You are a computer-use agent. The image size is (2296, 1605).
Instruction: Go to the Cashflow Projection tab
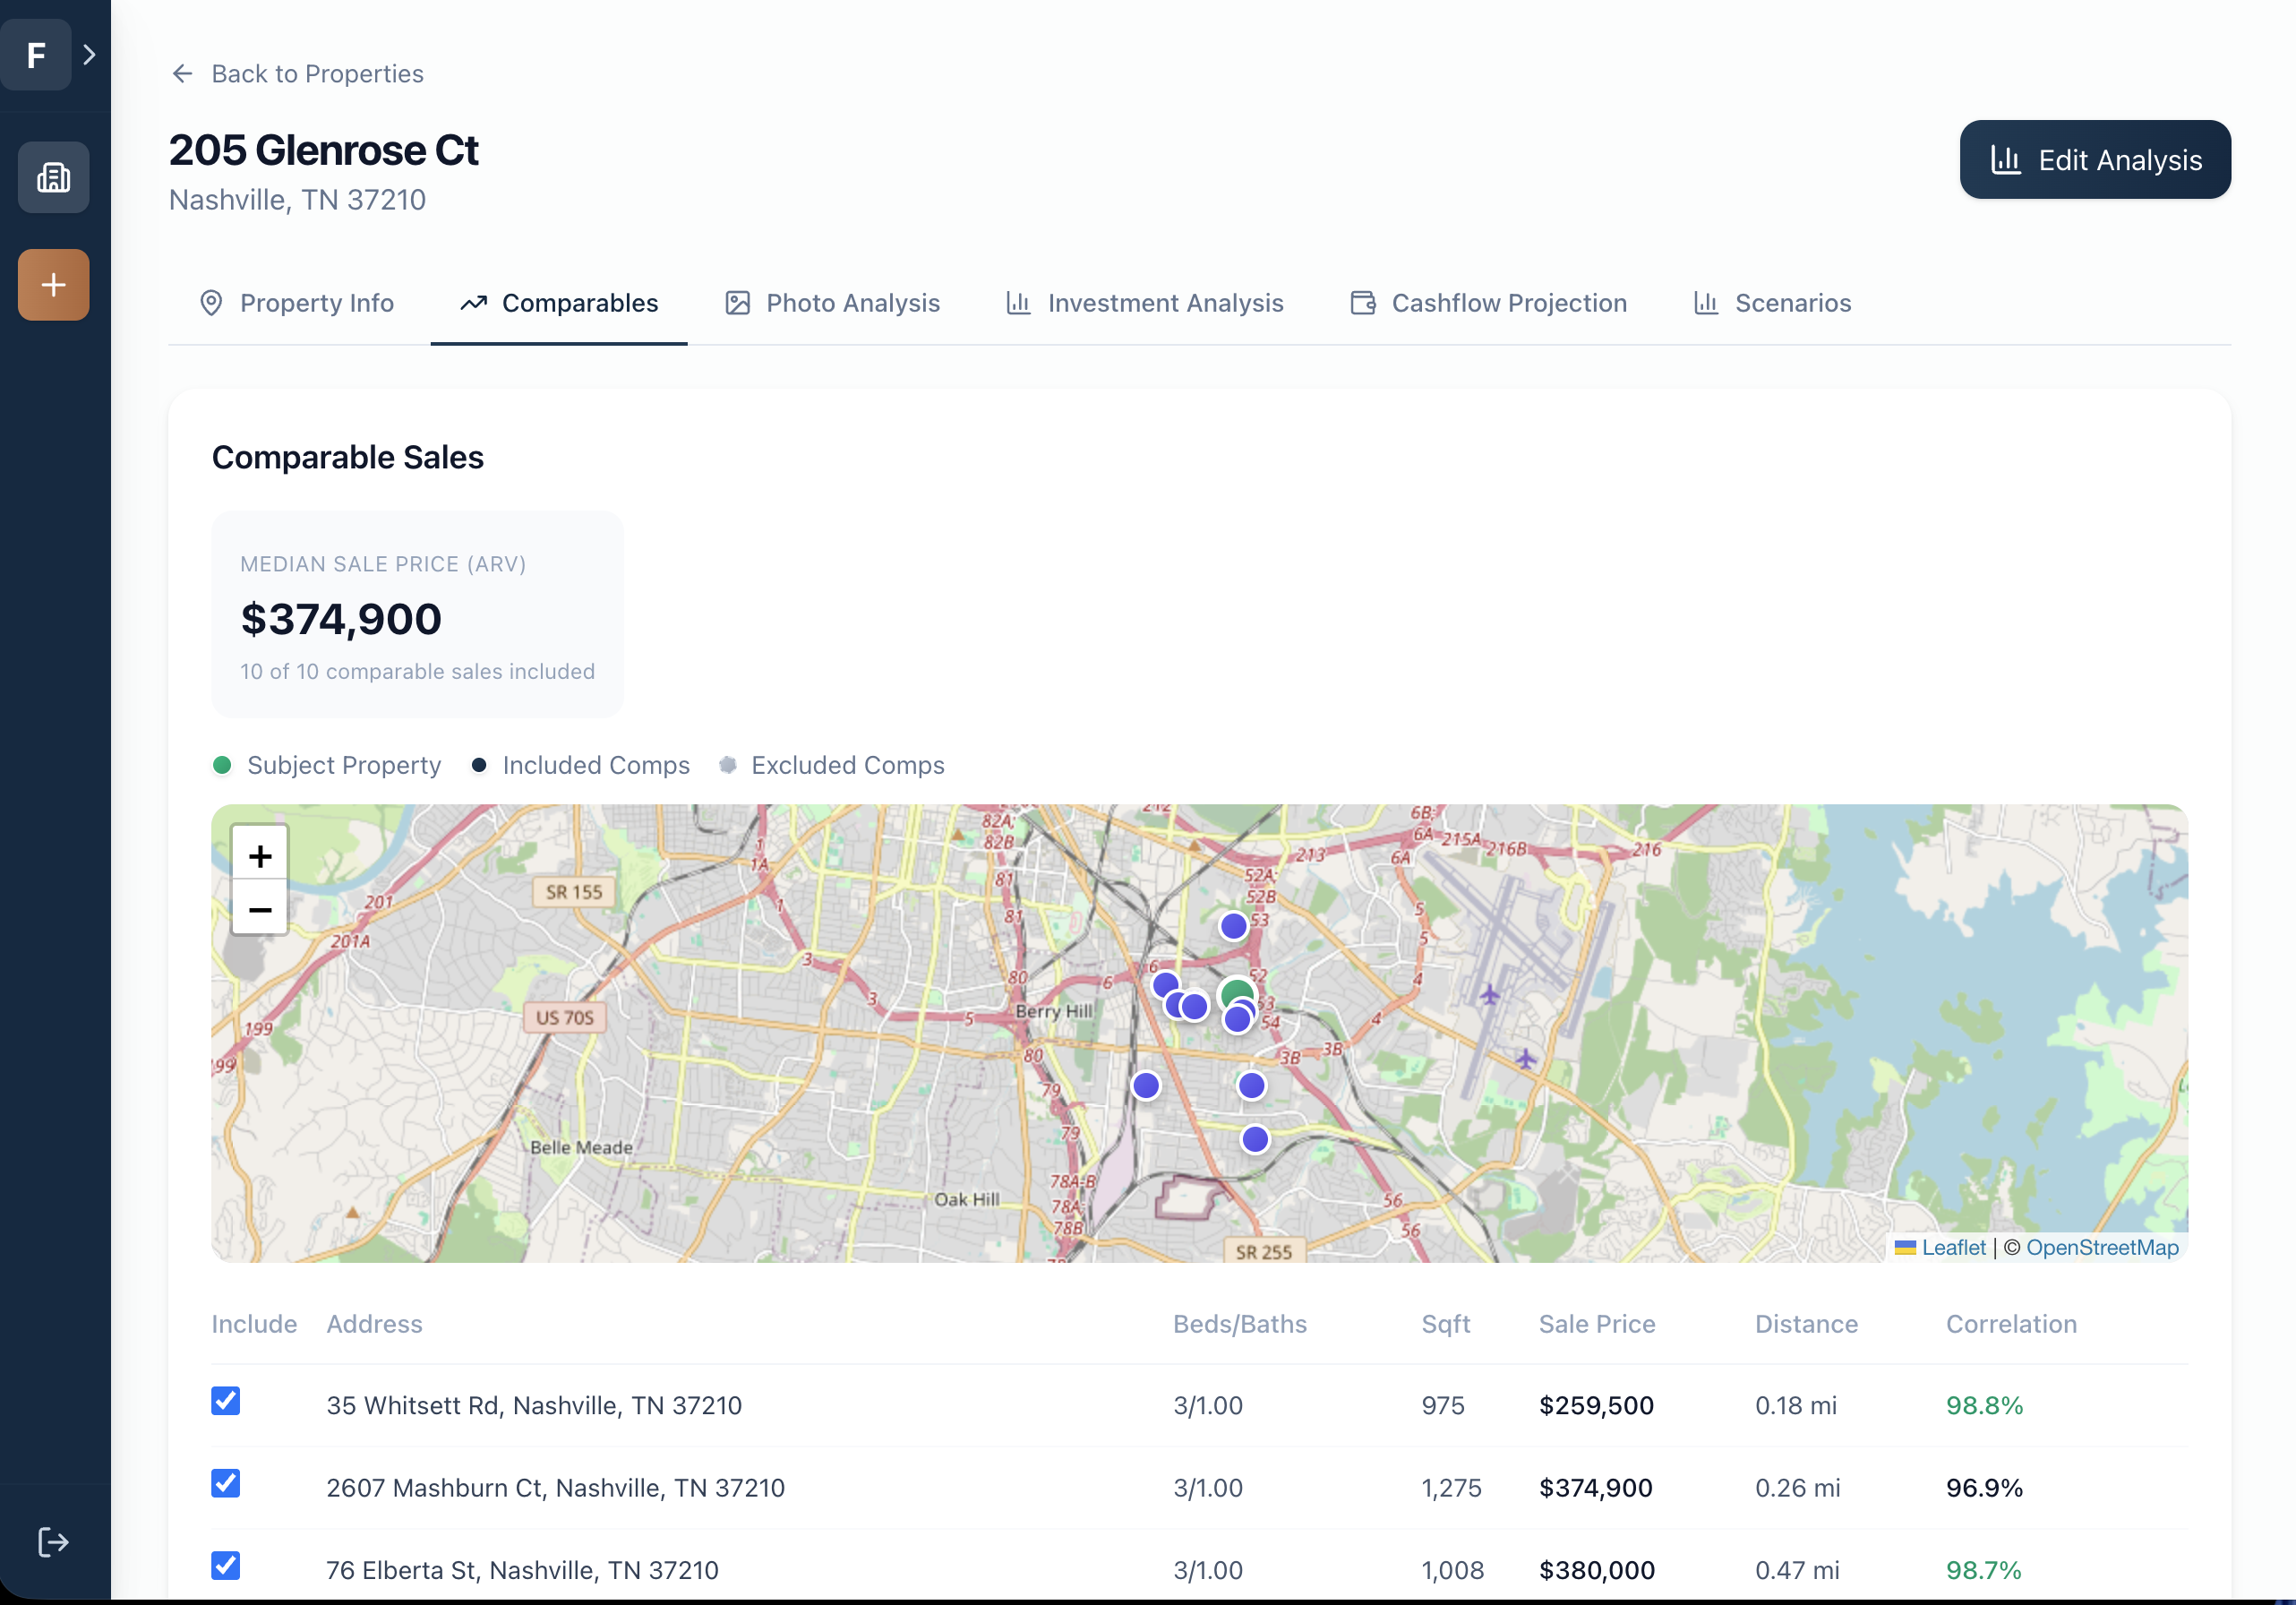pos(1488,303)
